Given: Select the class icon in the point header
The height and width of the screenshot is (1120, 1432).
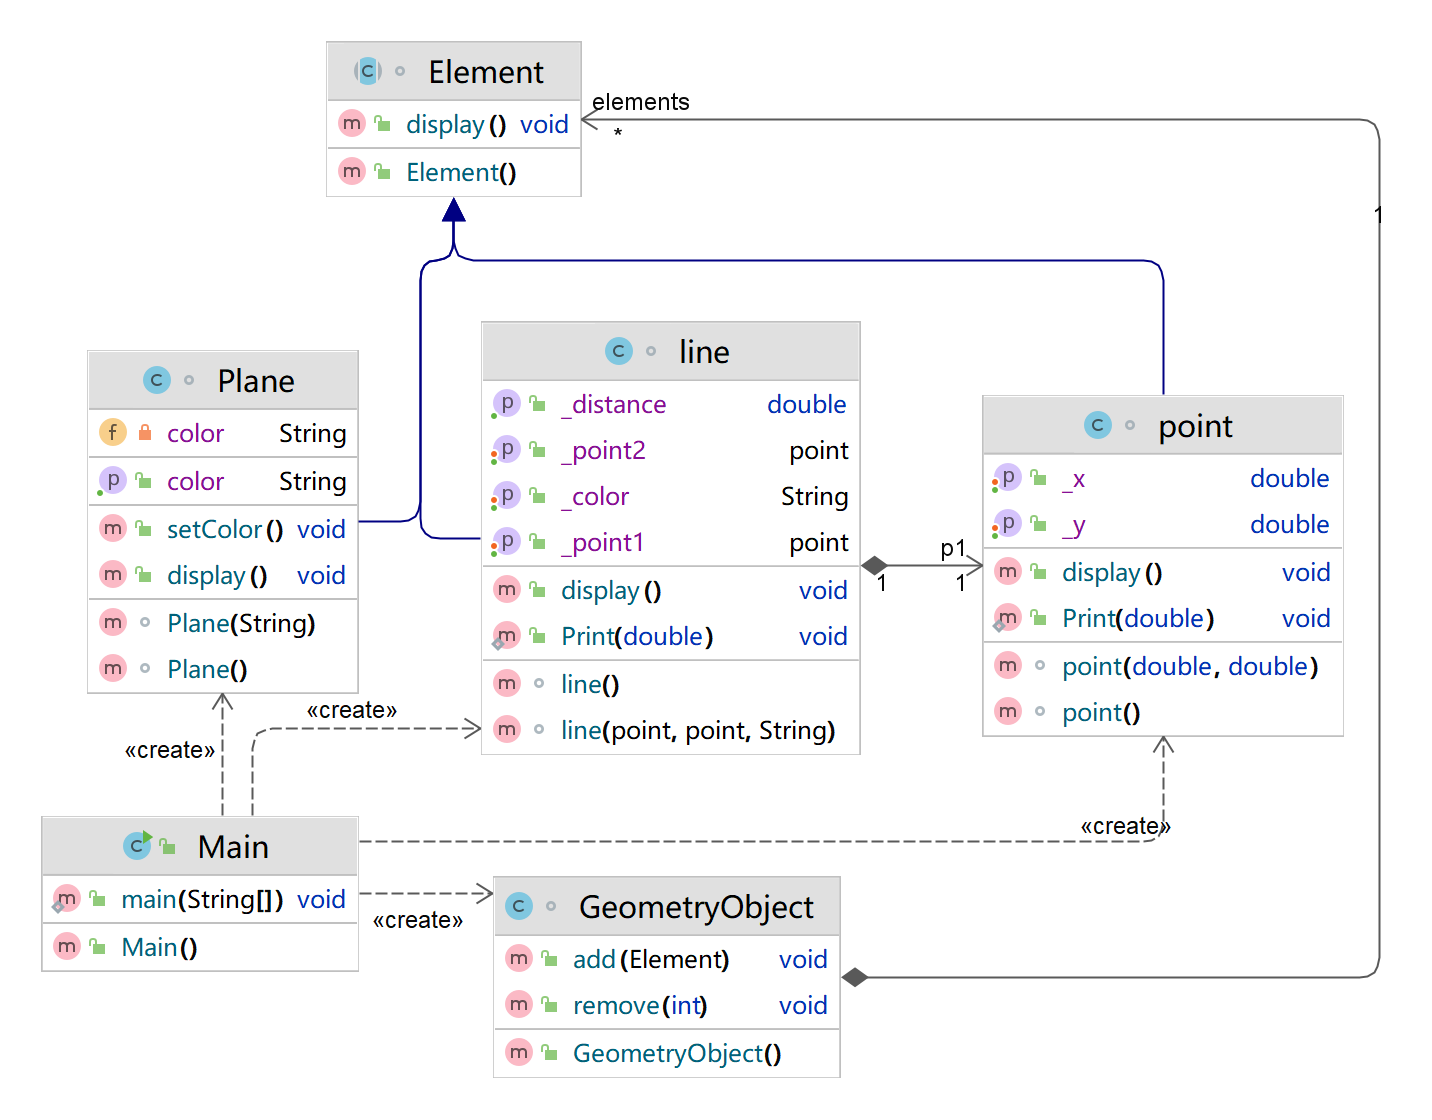Looking at the screenshot, I should 1098,425.
